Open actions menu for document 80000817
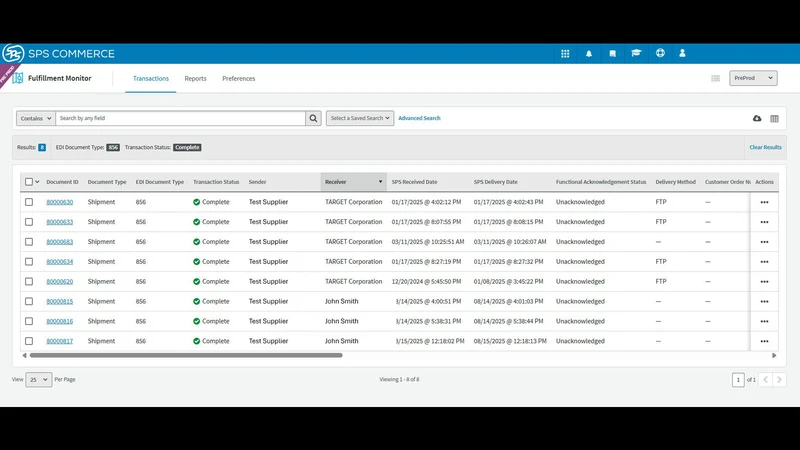This screenshot has height=450, width=800. click(x=764, y=342)
